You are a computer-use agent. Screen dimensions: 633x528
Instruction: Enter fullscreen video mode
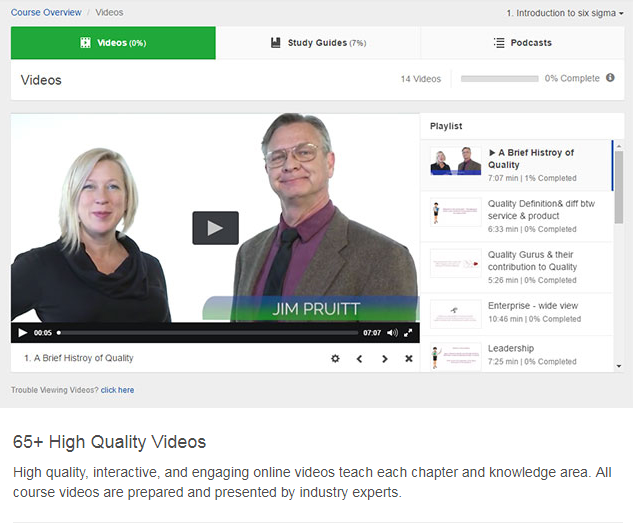[408, 333]
